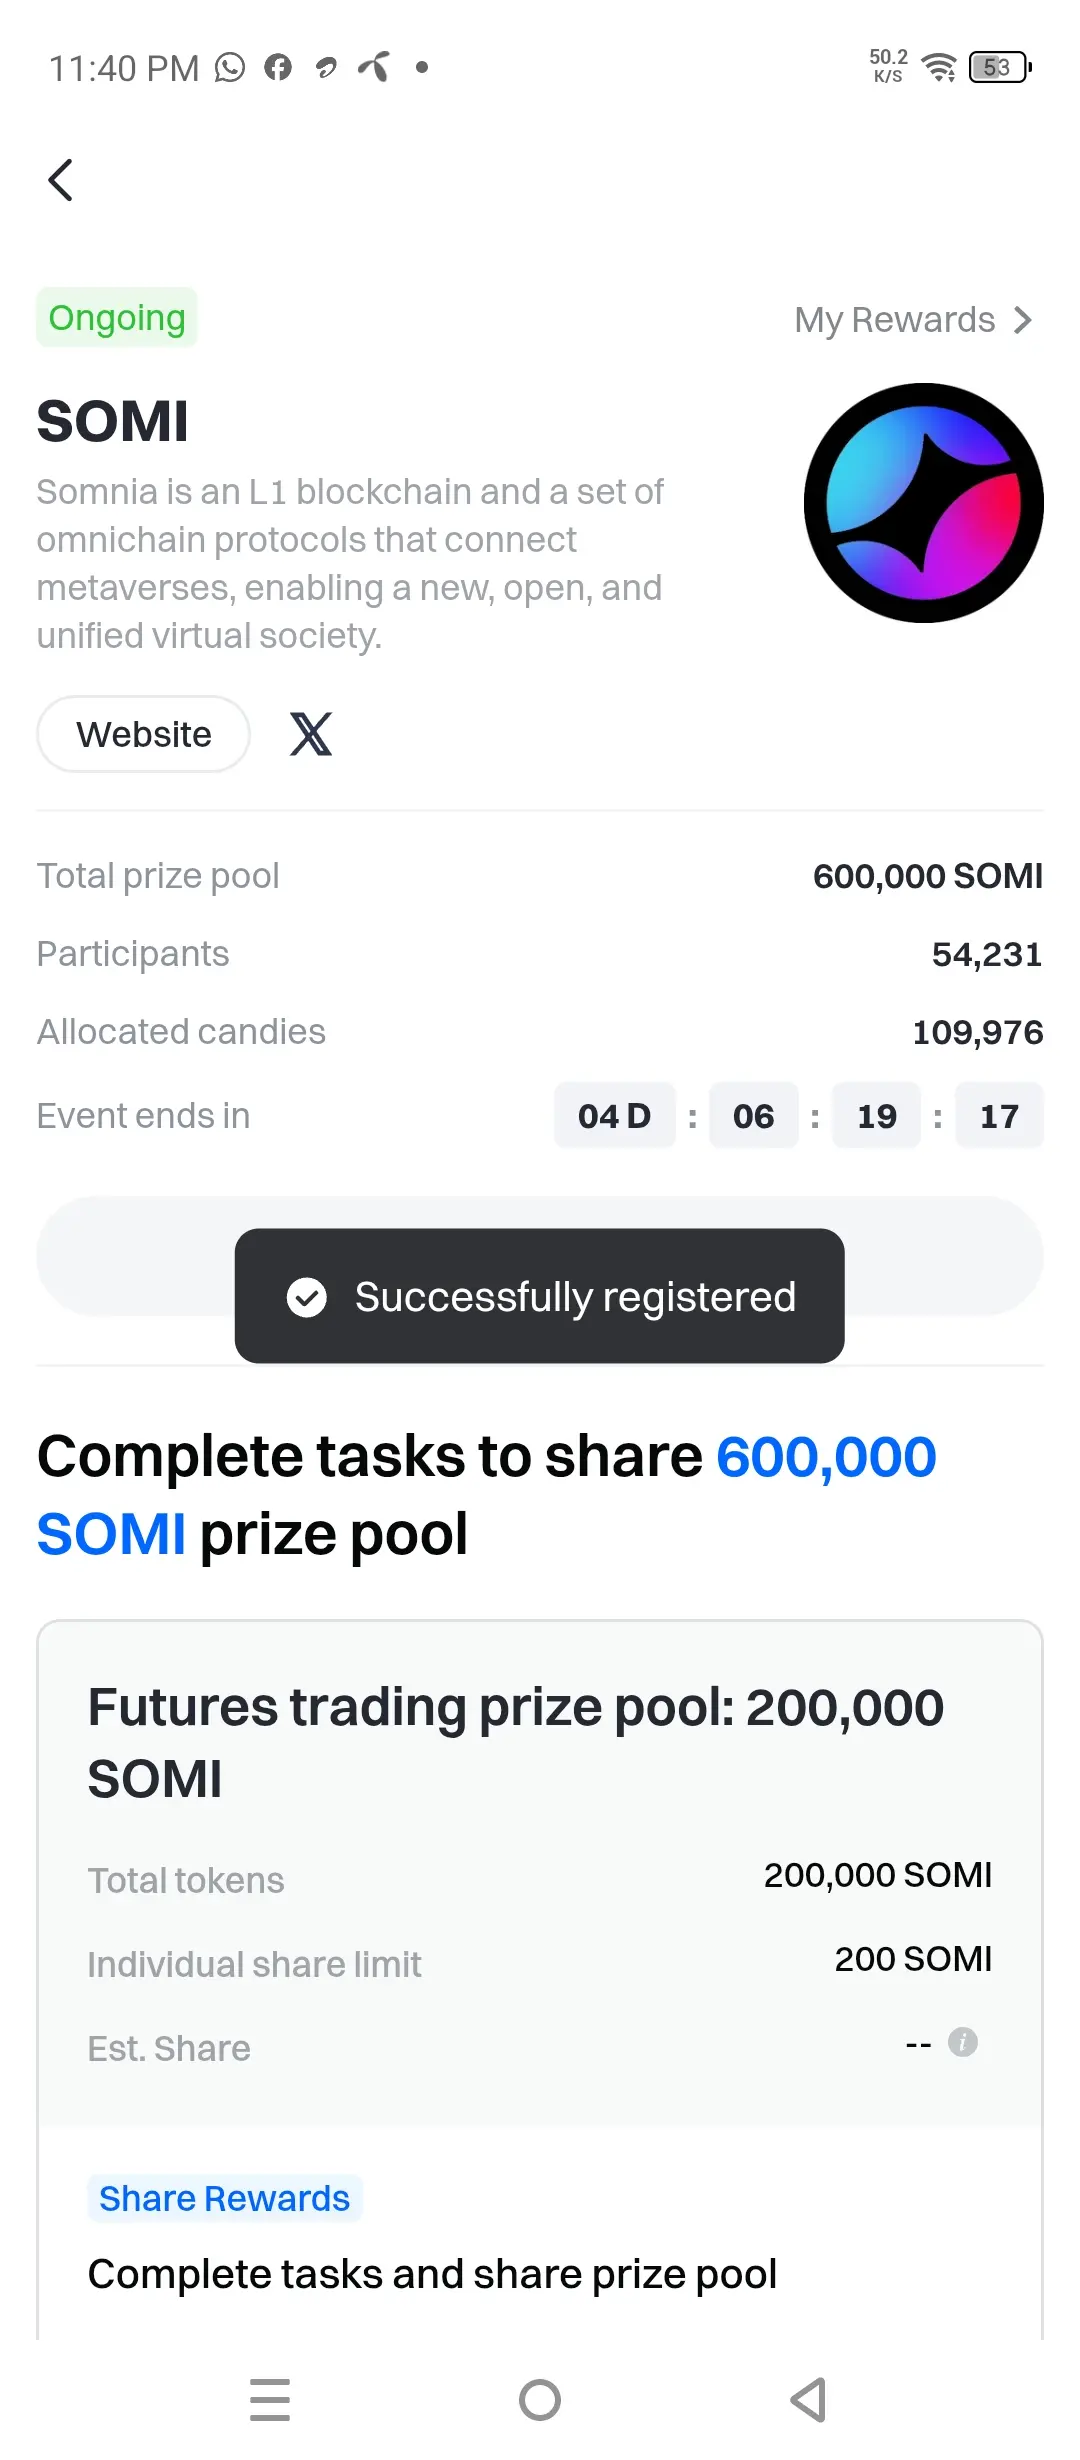1080x2460 pixels.
Task: Tap the battery indicator icon
Action: tap(1000, 67)
